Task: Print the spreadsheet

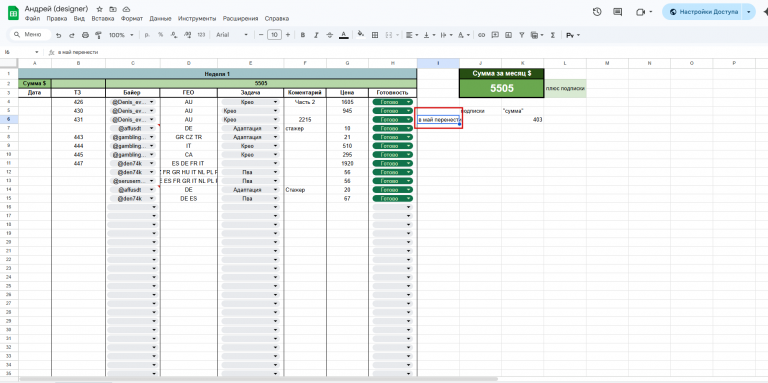Action: pos(85,35)
